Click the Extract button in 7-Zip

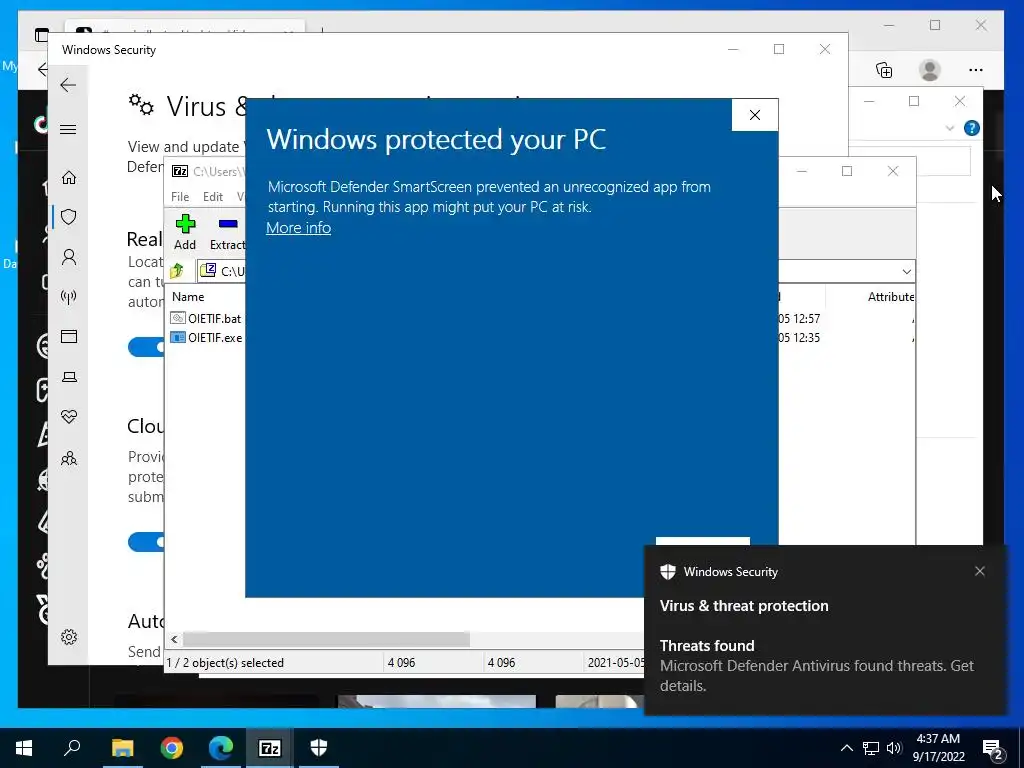click(227, 232)
